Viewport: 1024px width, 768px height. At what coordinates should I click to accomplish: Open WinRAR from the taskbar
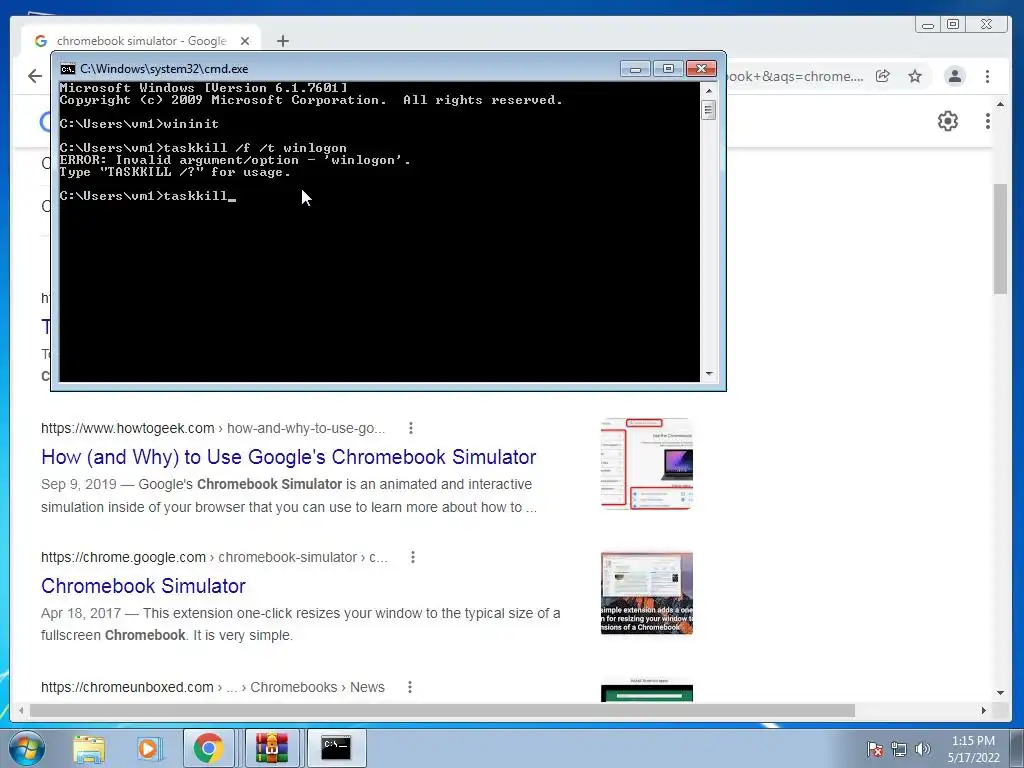tap(272, 748)
